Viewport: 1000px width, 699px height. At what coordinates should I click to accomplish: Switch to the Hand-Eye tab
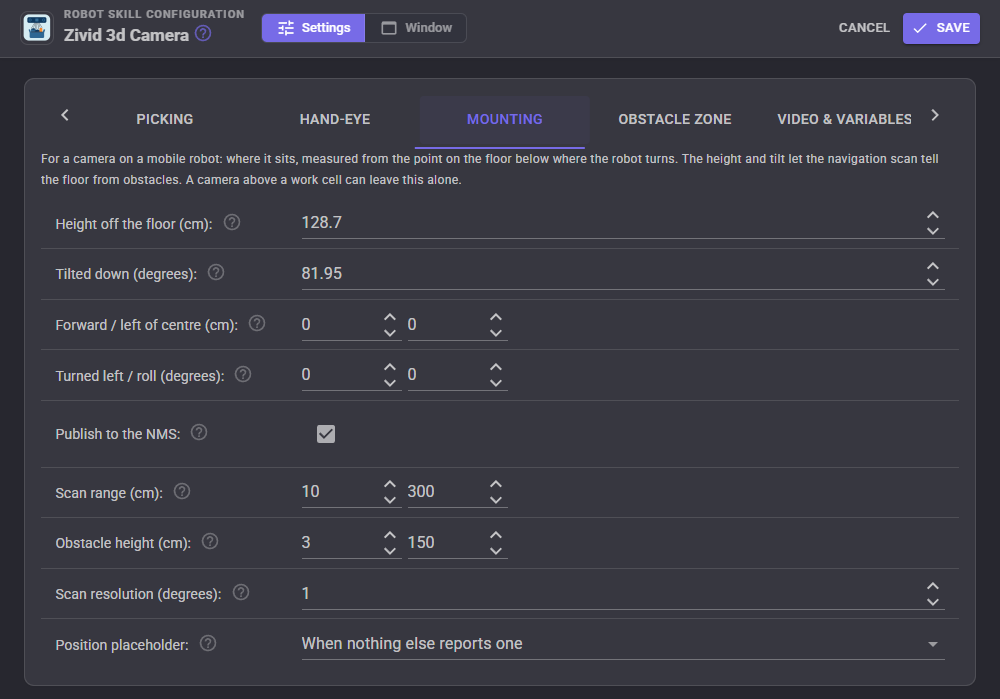335,119
